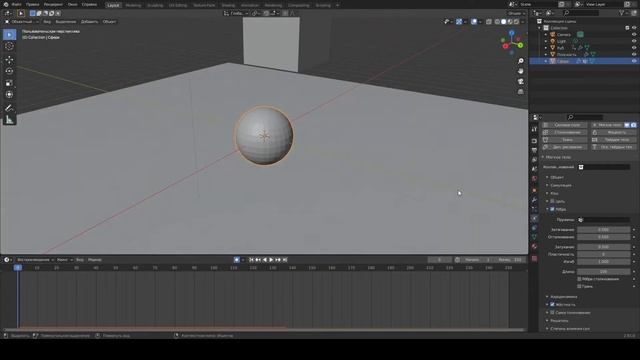Screen dimensions: 640x360
Task: Click the navigation gizmo green Y axis
Action: click(x=520, y=45)
